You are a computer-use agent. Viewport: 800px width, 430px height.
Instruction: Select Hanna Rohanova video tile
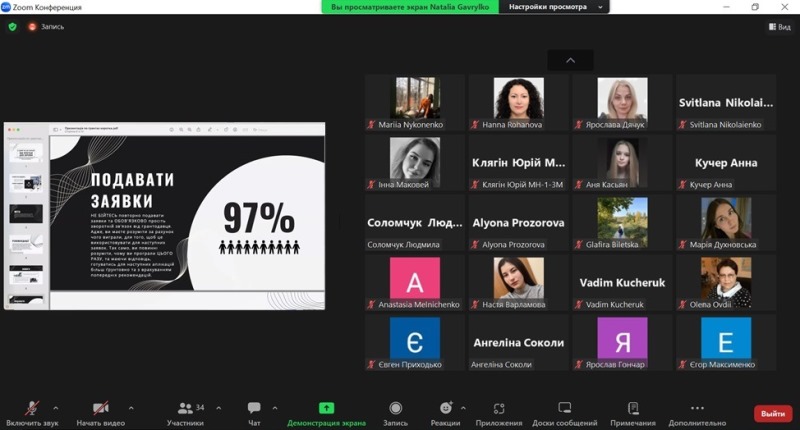click(518, 103)
